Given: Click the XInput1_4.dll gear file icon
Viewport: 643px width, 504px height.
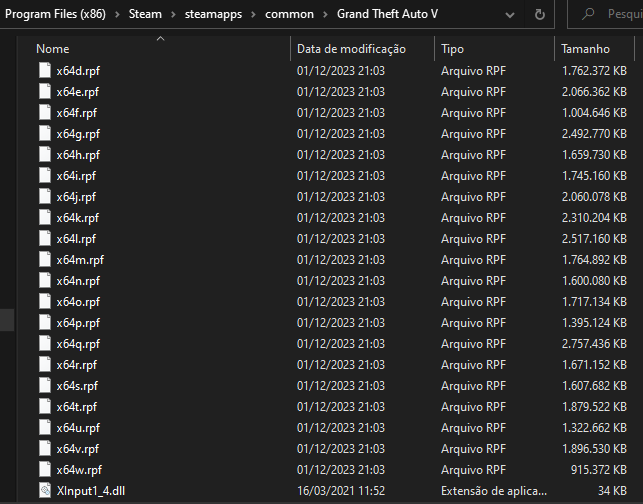Looking at the screenshot, I should point(44,491).
